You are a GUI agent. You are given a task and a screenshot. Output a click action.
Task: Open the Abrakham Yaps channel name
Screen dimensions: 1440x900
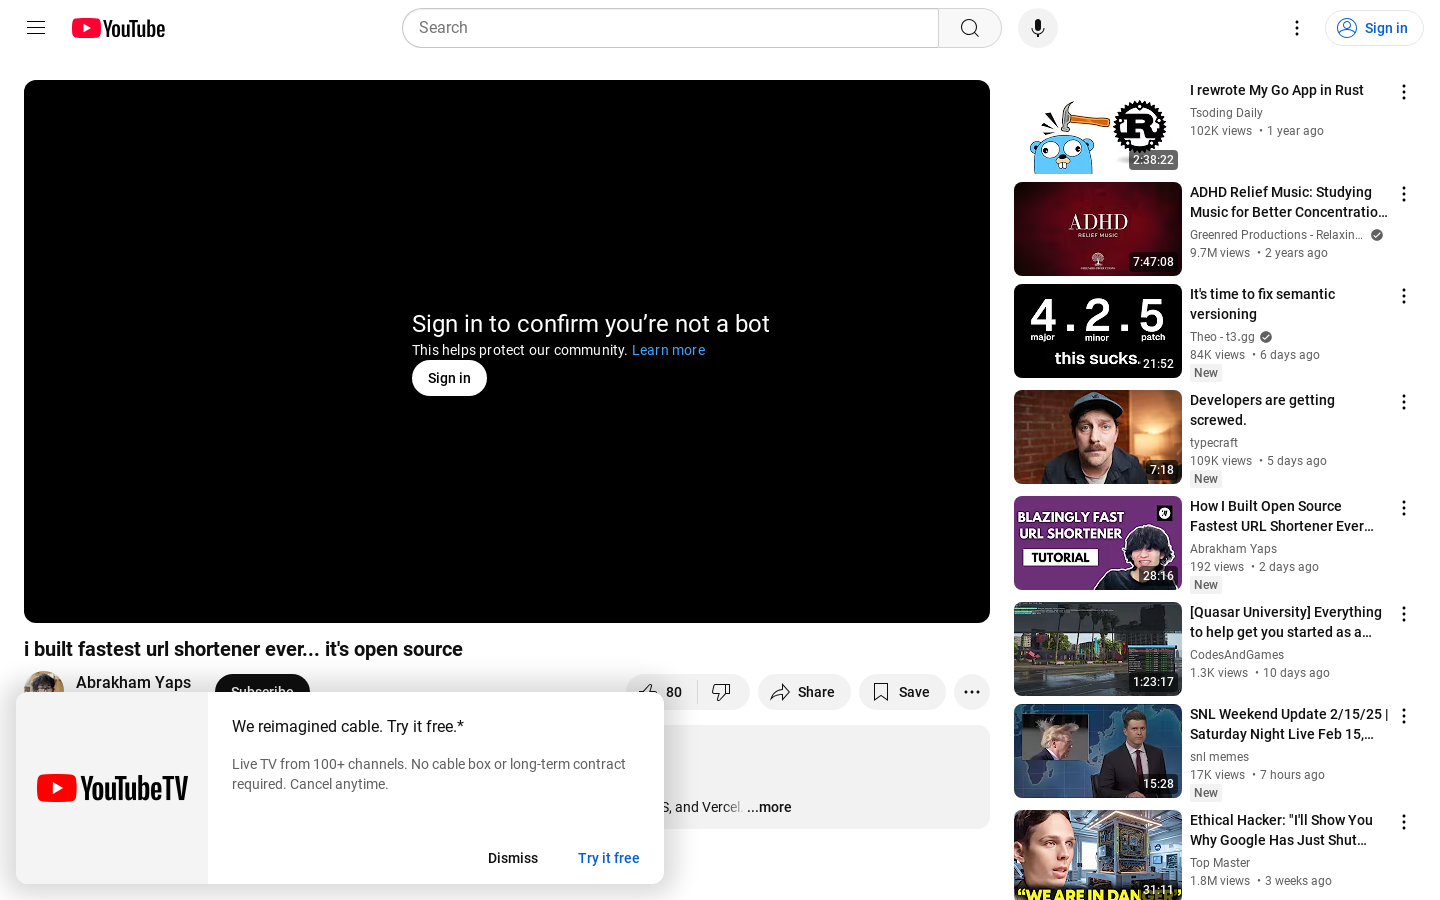click(133, 682)
